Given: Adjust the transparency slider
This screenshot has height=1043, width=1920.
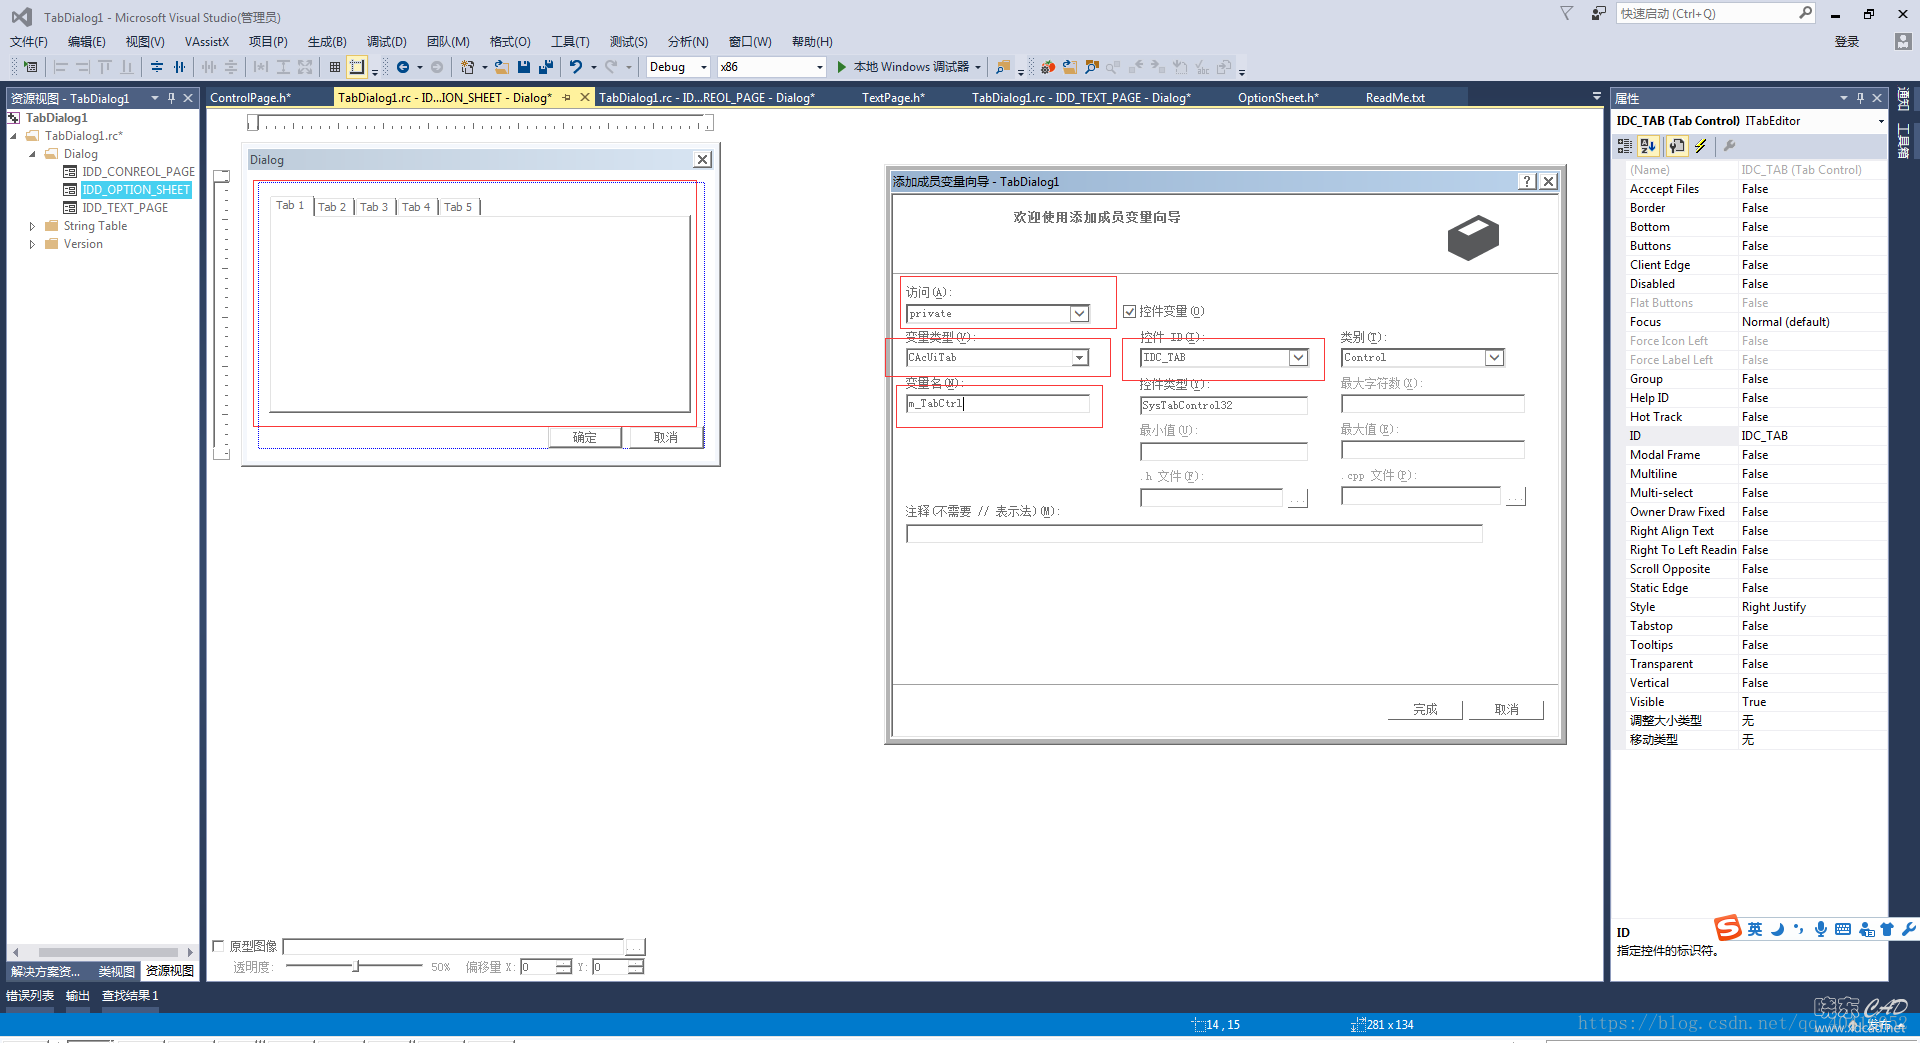Looking at the screenshot, I should click(x=356, y=966).
